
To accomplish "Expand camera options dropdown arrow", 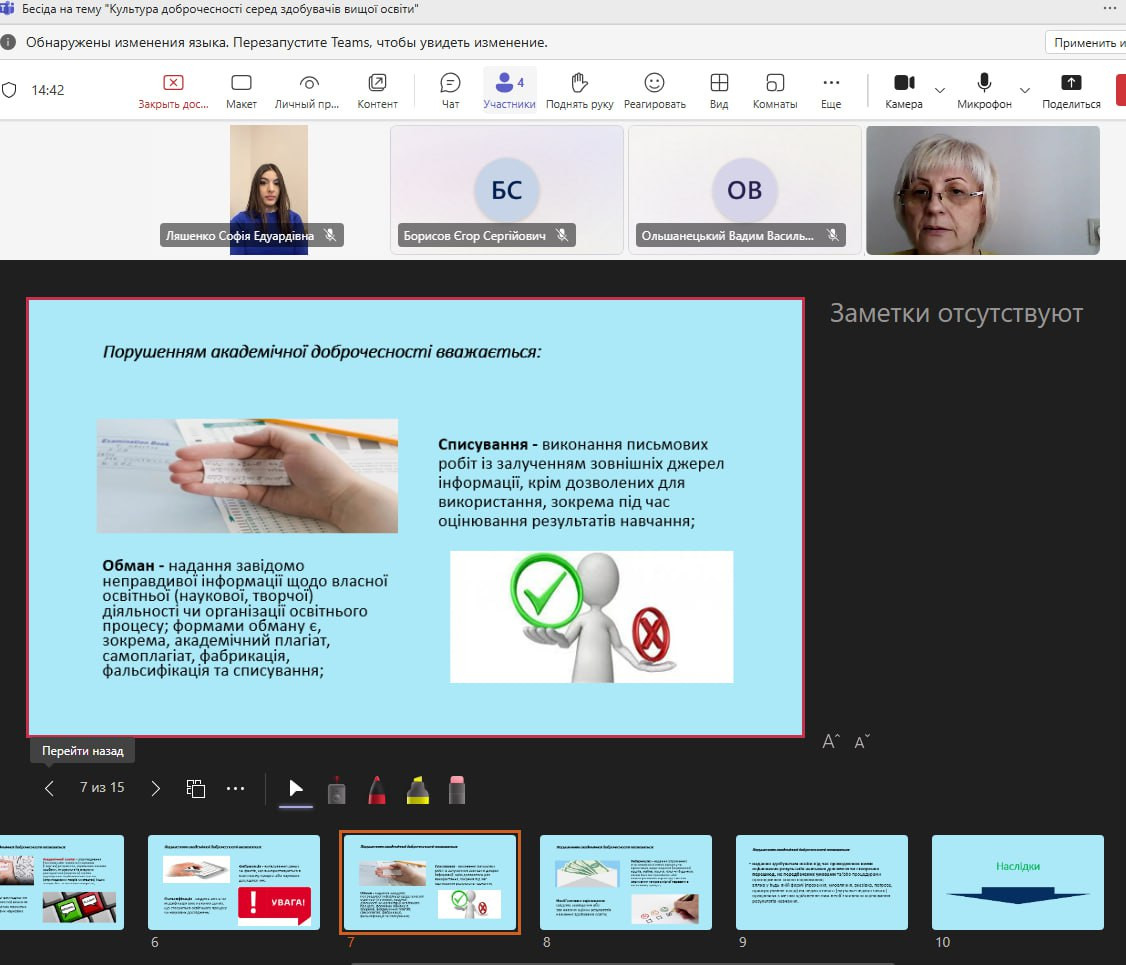I will (939, 90).
